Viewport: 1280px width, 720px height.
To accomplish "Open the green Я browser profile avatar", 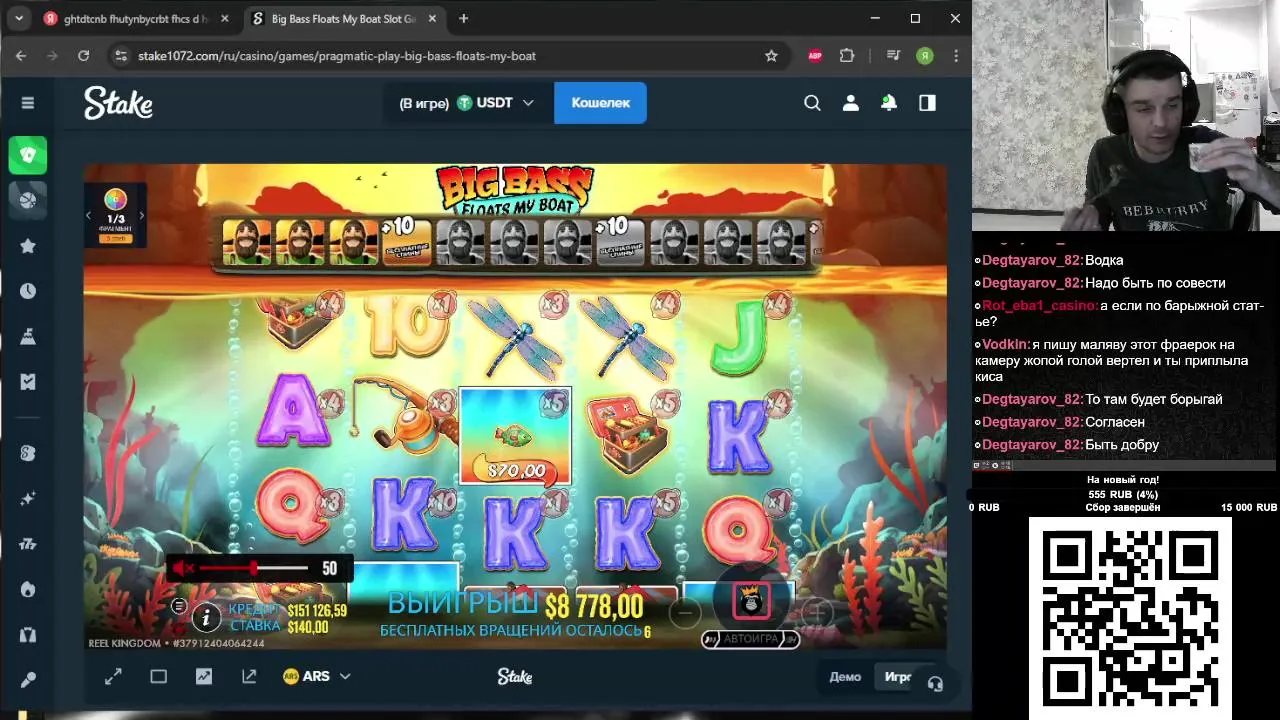I will coord(925,56).
